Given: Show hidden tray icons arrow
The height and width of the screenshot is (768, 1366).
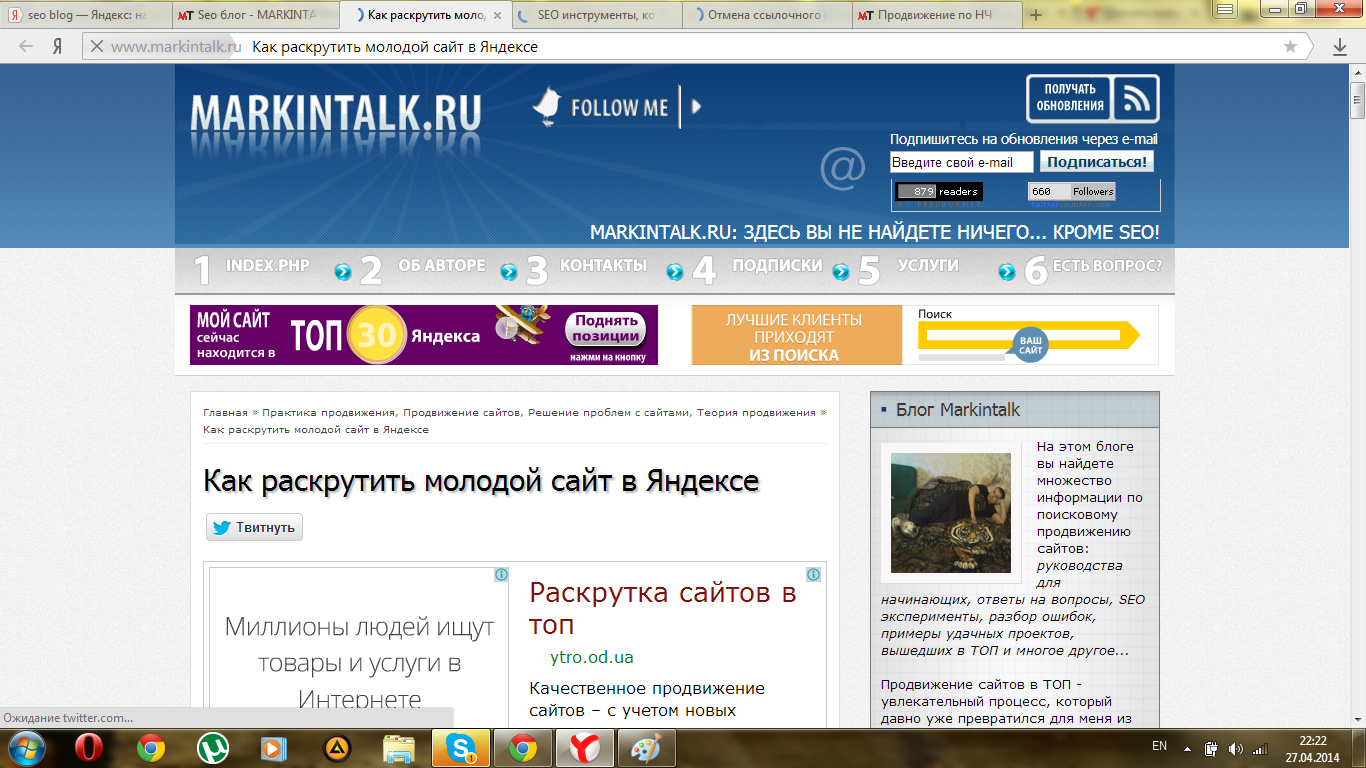Looking at the screenshot, I should pyautogui.click(x=1186, y=748).
